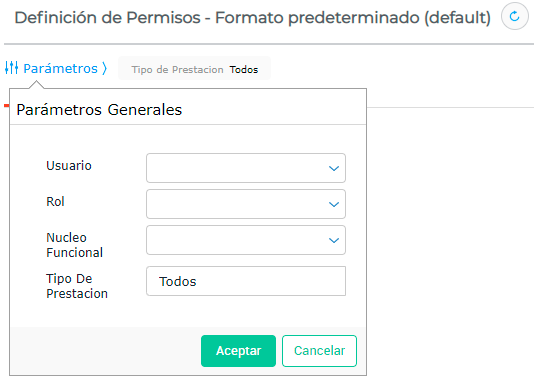Click the Usuario field label

point(69,165)
